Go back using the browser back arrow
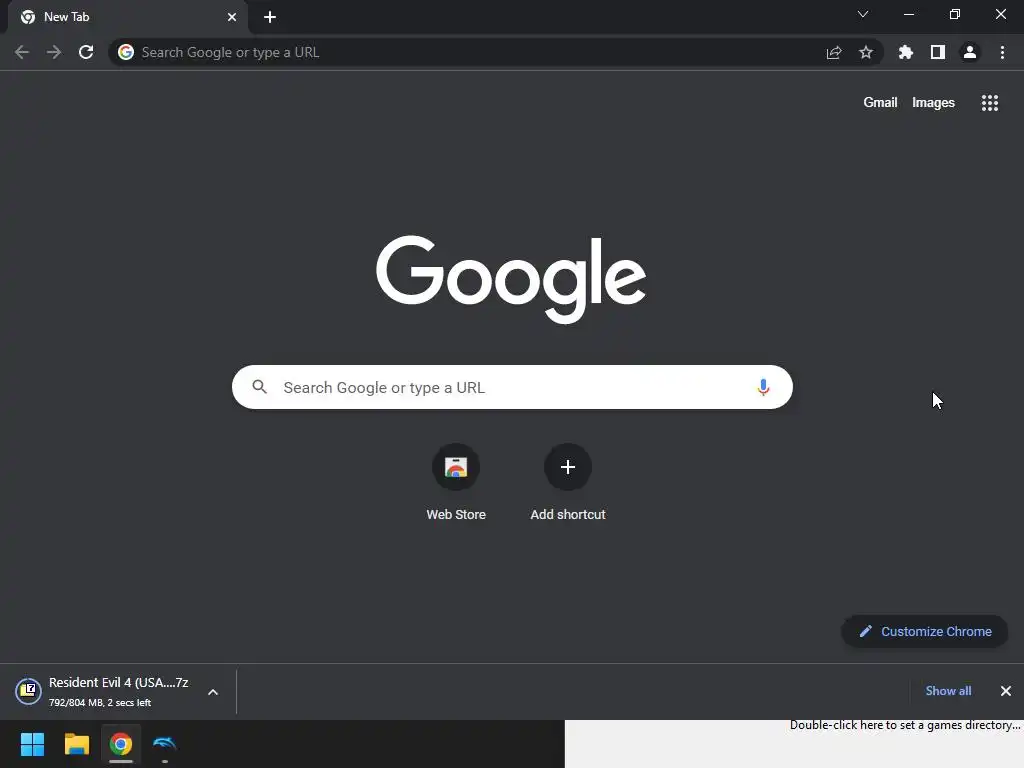The image size is (1024, 768). [22, 52]
